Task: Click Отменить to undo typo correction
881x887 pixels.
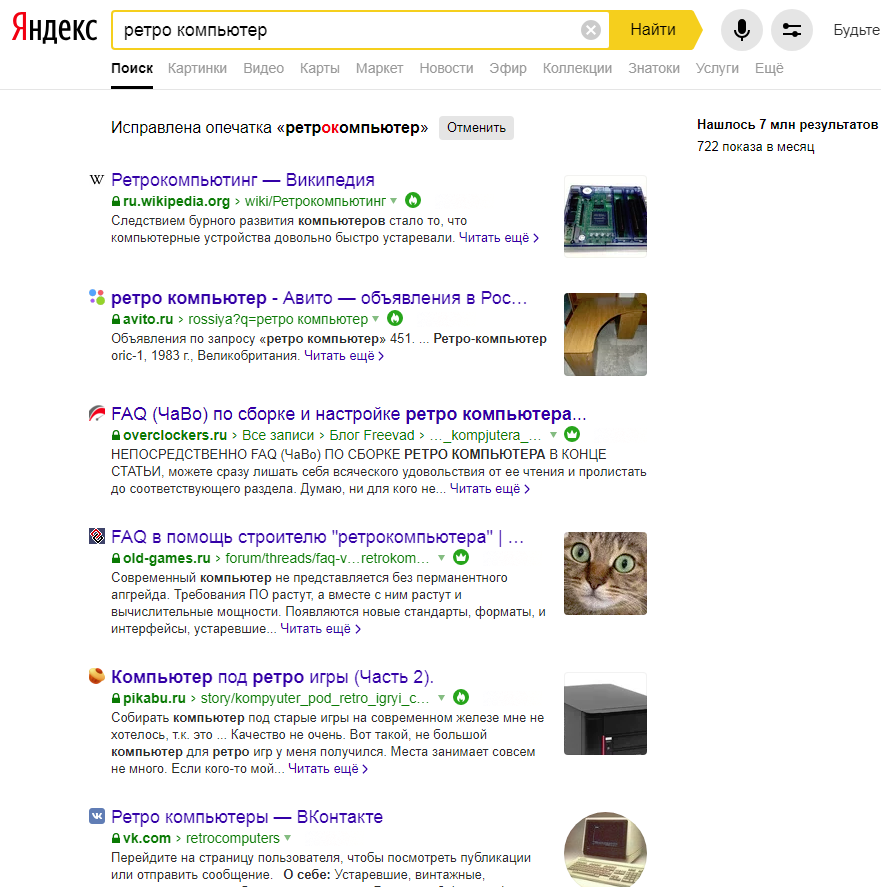Action: pos(476,128)
